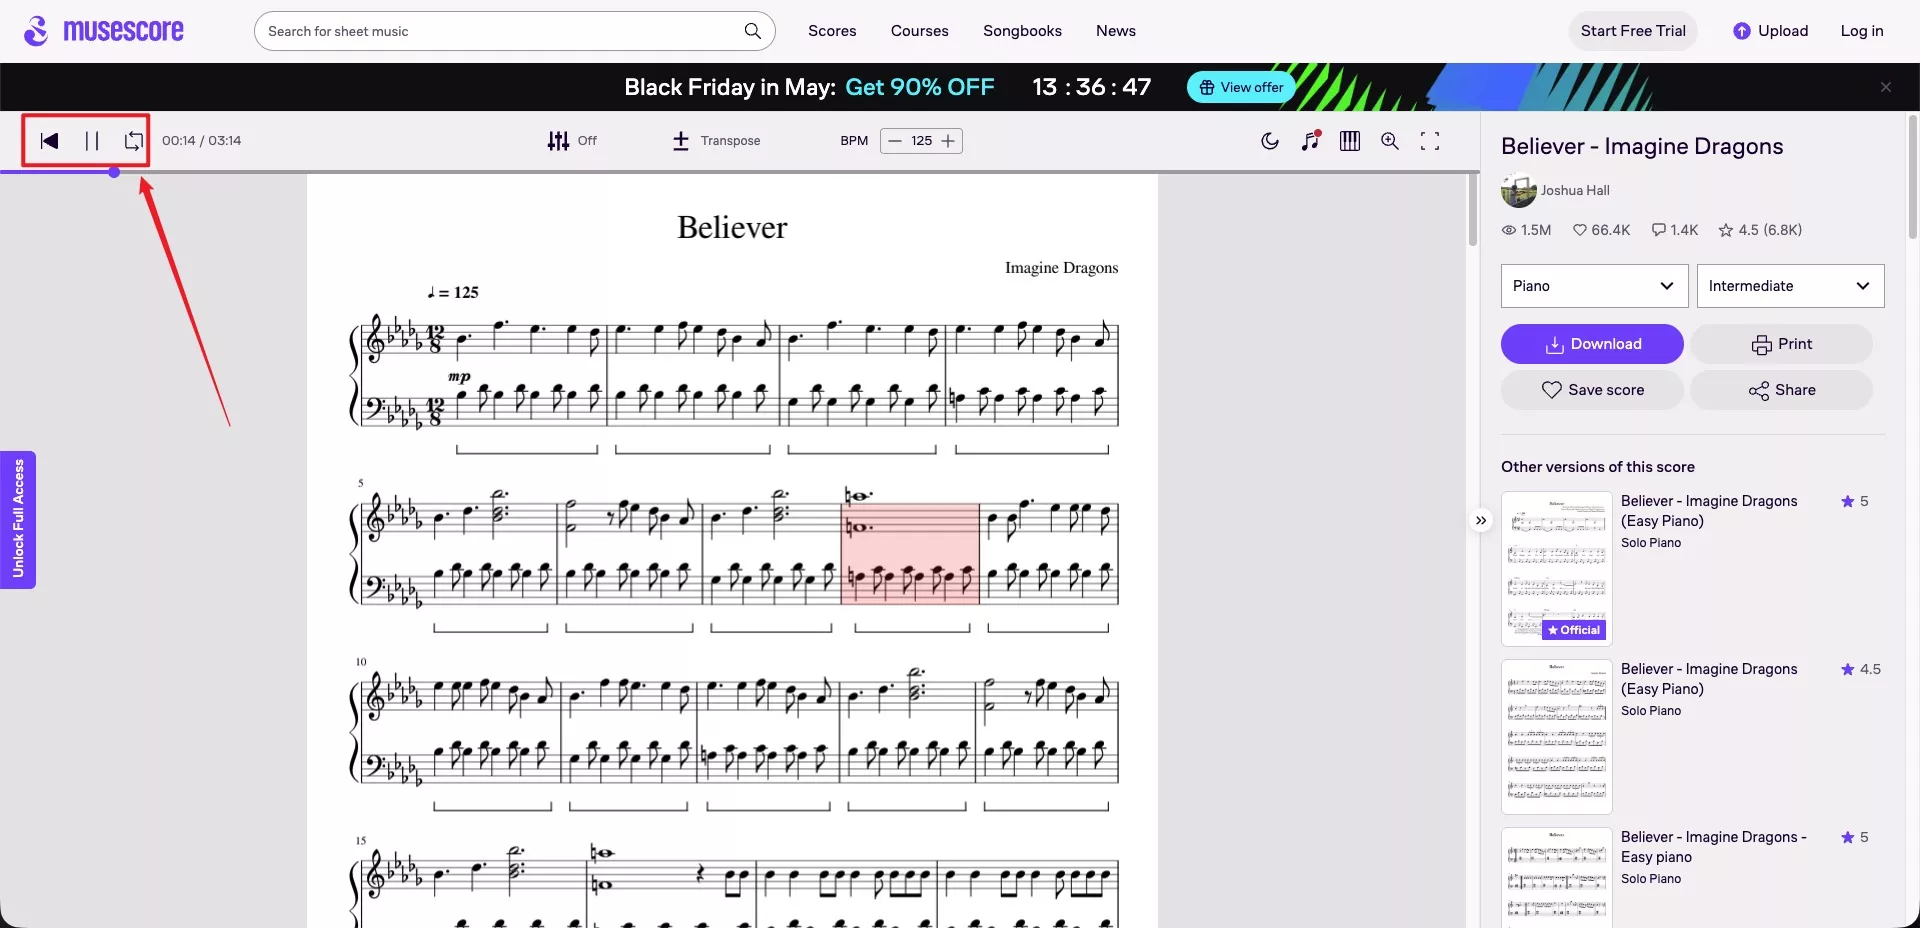Click the Download button

pos(1592,344)
